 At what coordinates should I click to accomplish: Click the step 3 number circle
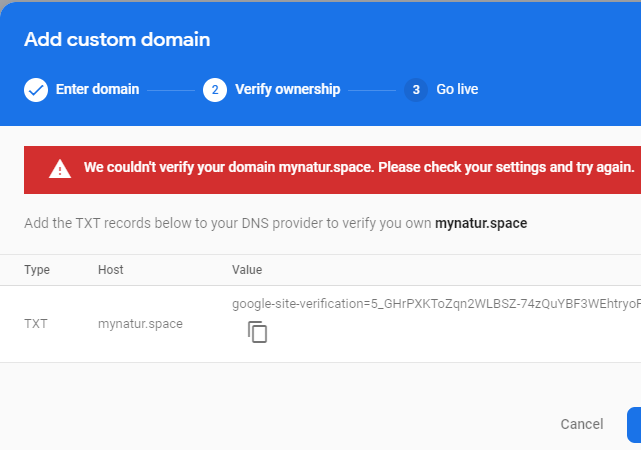click(415, 90)
